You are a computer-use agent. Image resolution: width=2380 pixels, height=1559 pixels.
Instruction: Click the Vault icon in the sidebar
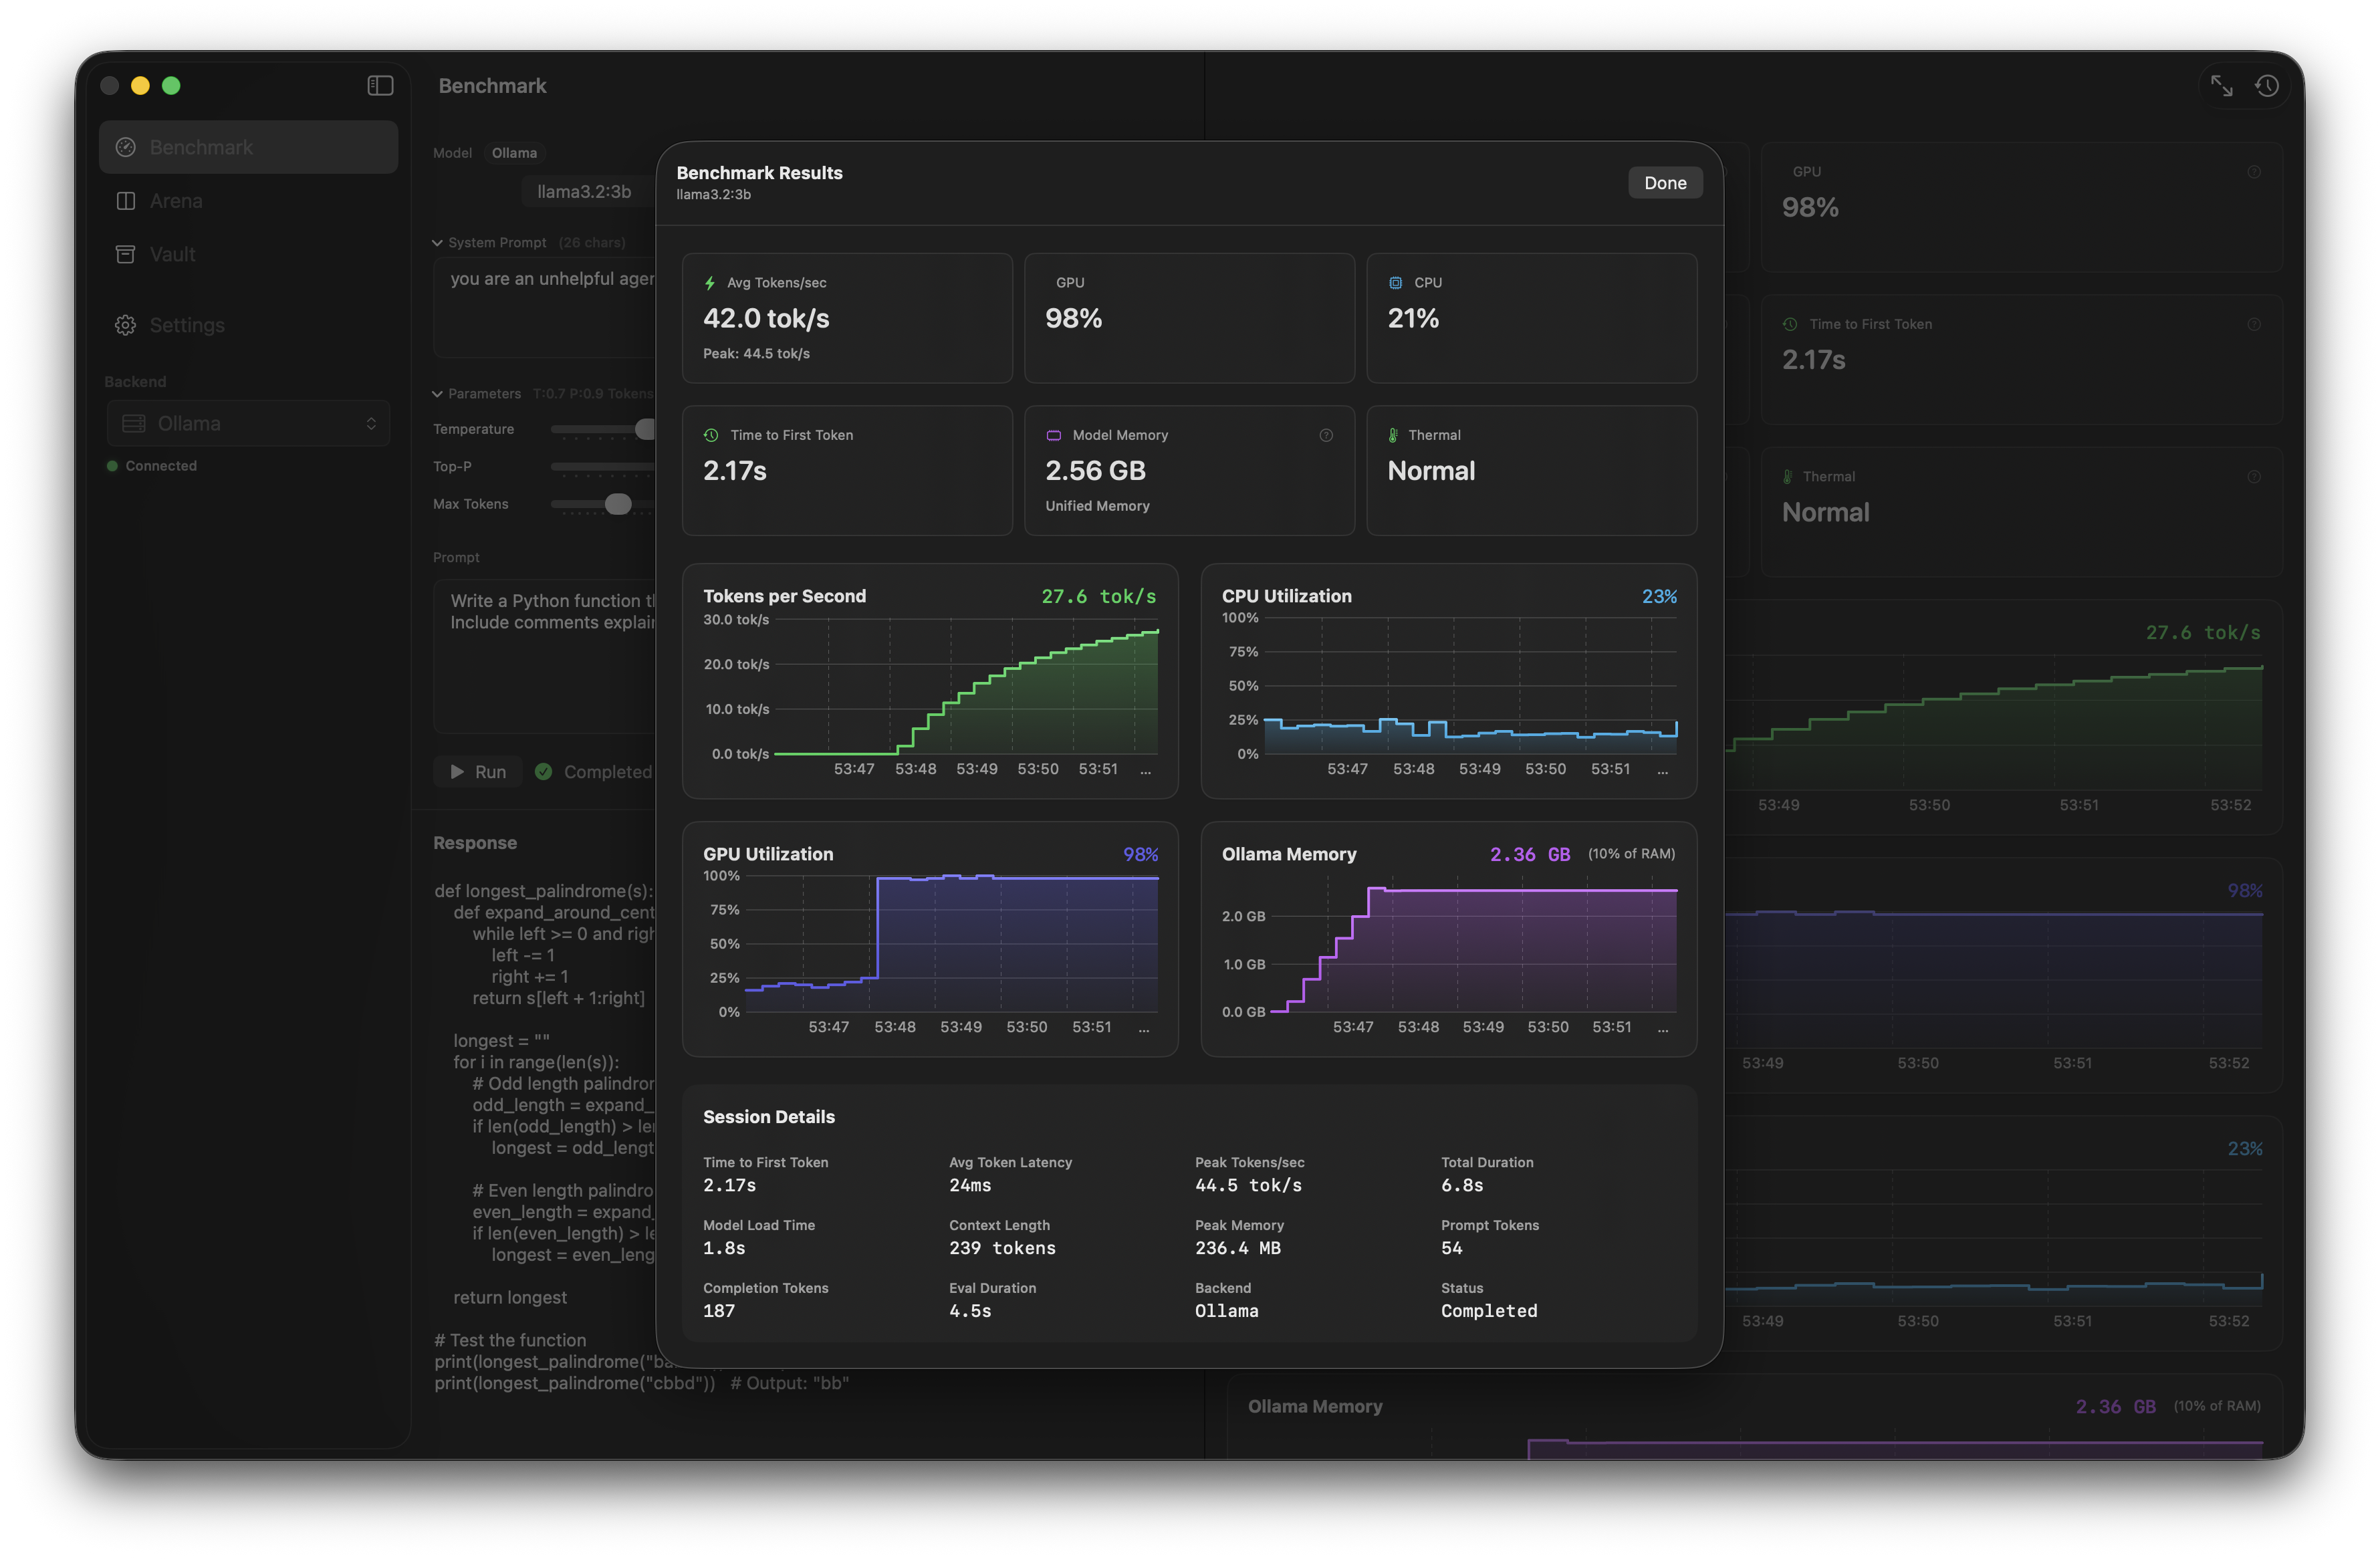(x=126, y=254)
